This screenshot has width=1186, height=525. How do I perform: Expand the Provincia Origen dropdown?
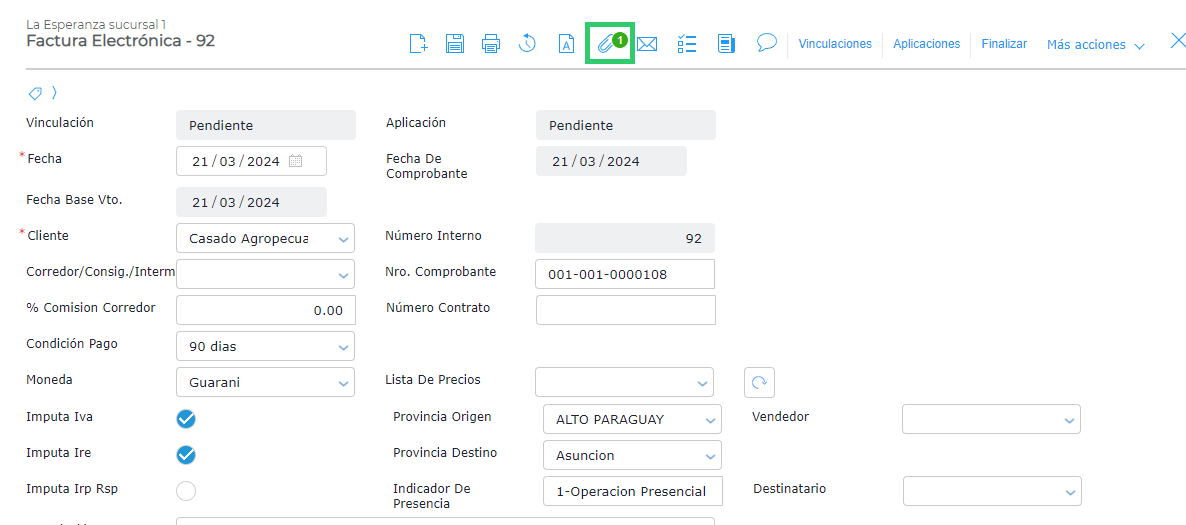click(x=710, y=420)
